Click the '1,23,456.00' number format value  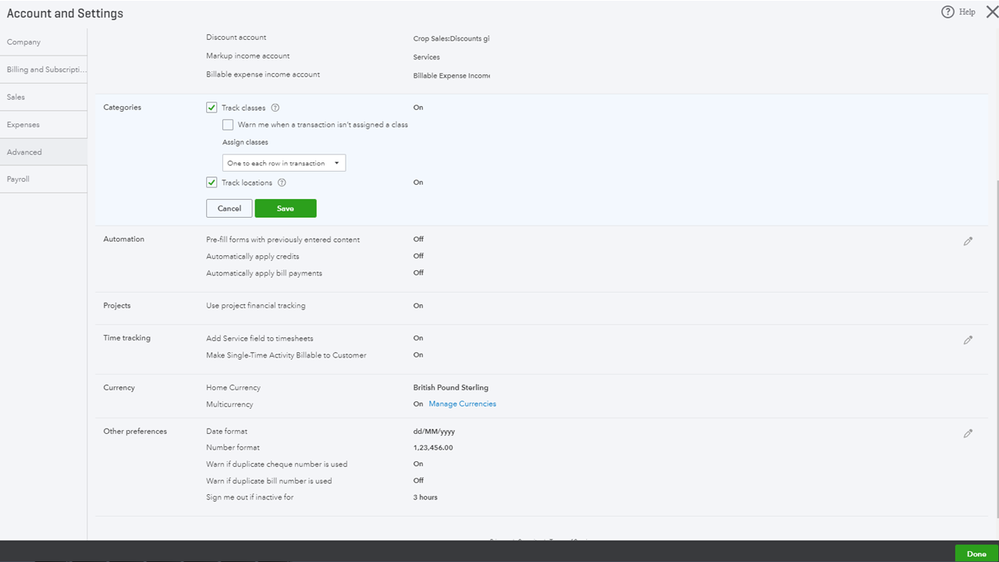tap(433, 448)
